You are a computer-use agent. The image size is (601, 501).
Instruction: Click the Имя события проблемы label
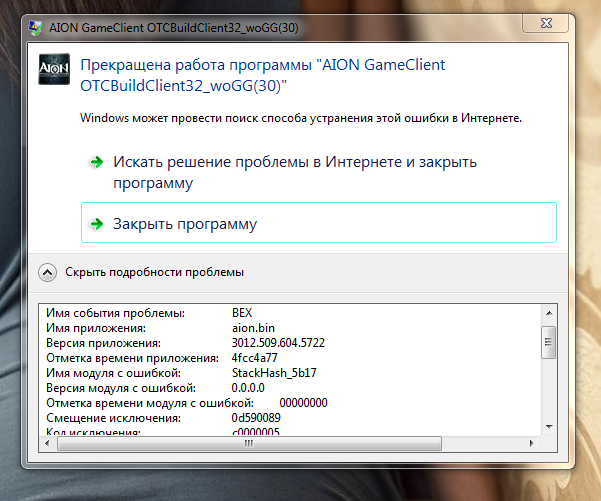point(115,313)
